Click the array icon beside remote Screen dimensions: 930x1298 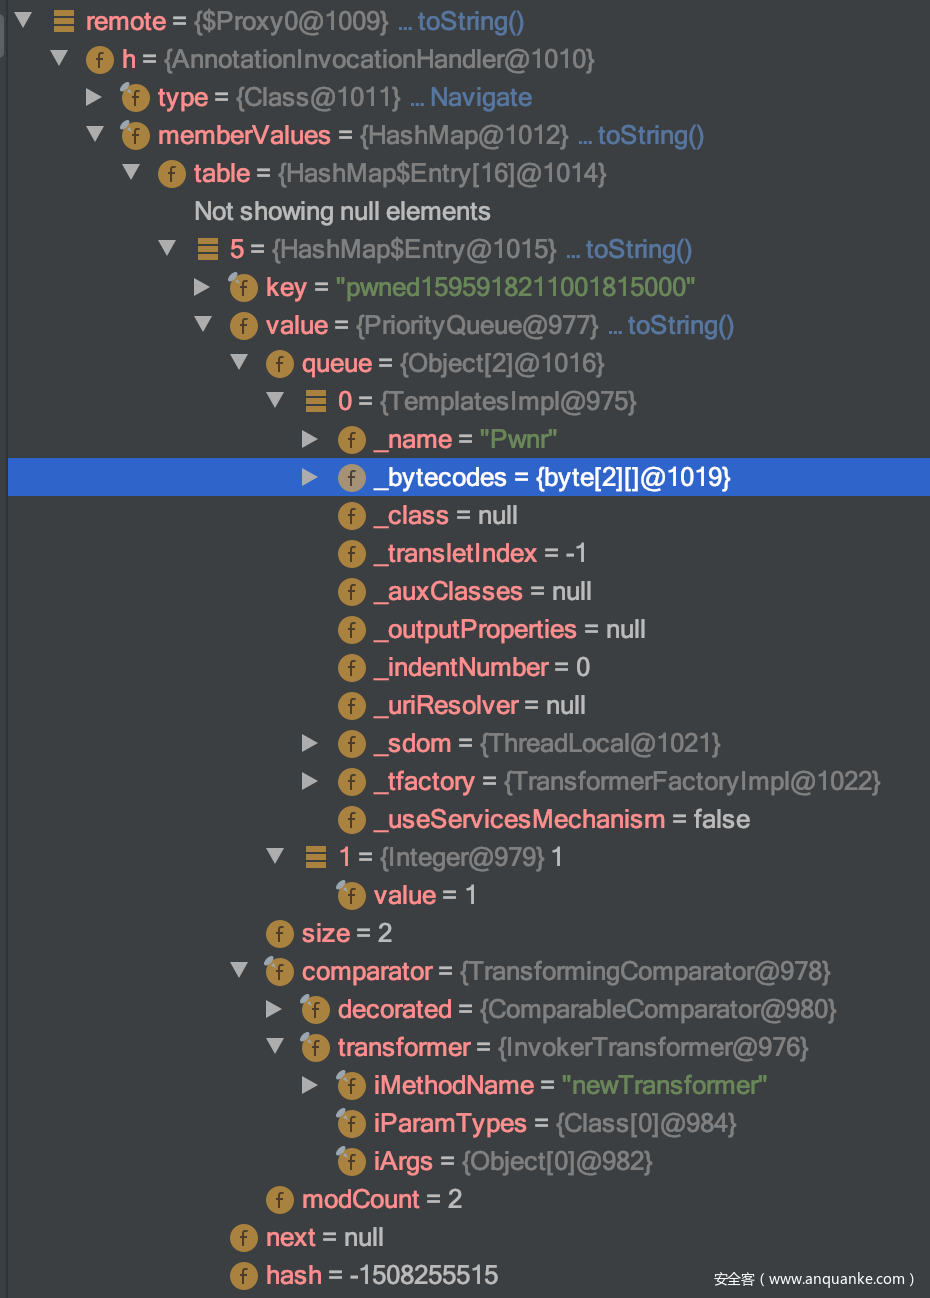(64, 21)
